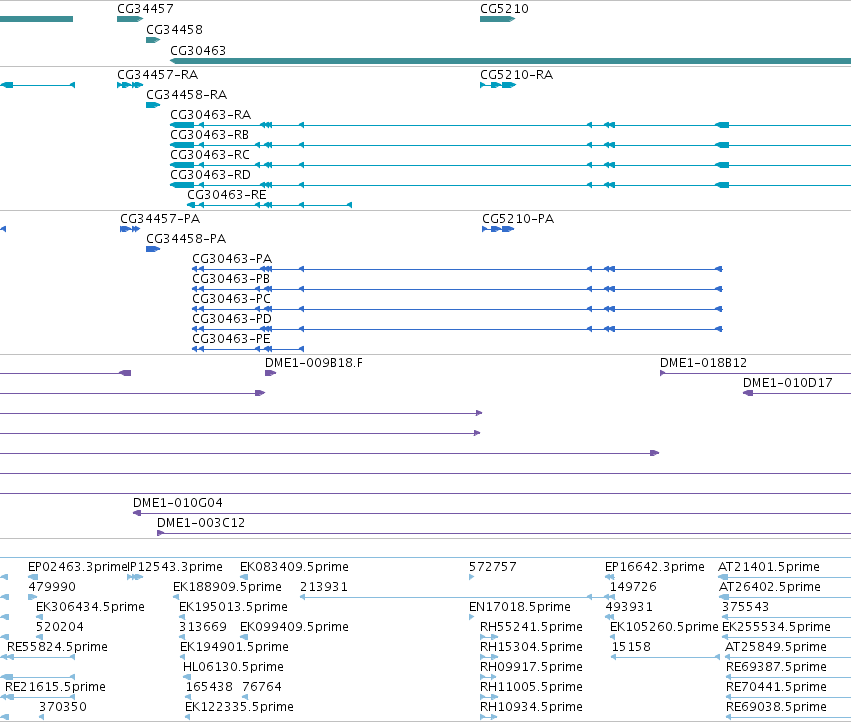
Task: Select the CG30463 gene label
Action: [x=198, y=50]
